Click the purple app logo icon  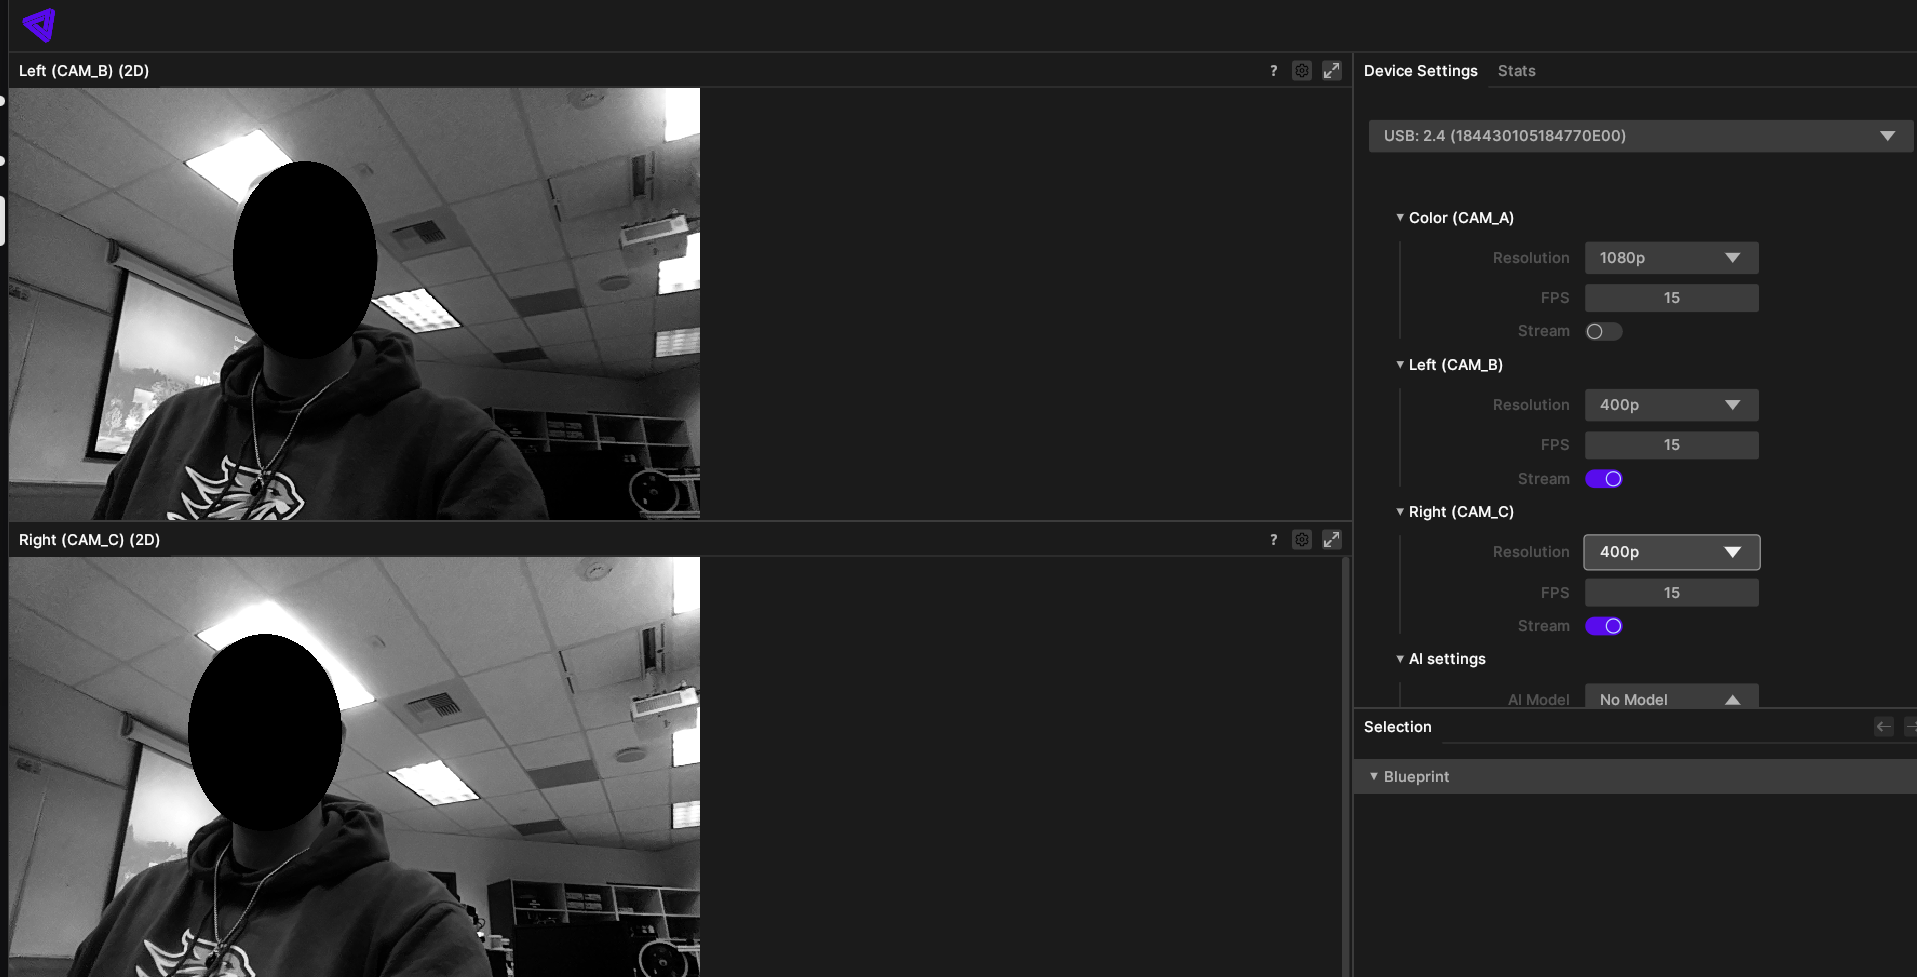coord(39,25)
